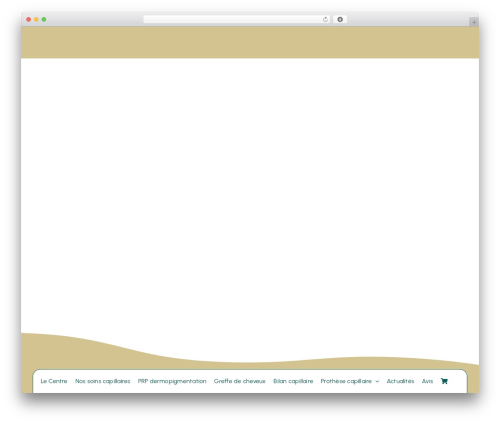Maximize the window with the green button
Image resolution: width=500 pixels, height=423 pixels.
[x=44, y=20]
